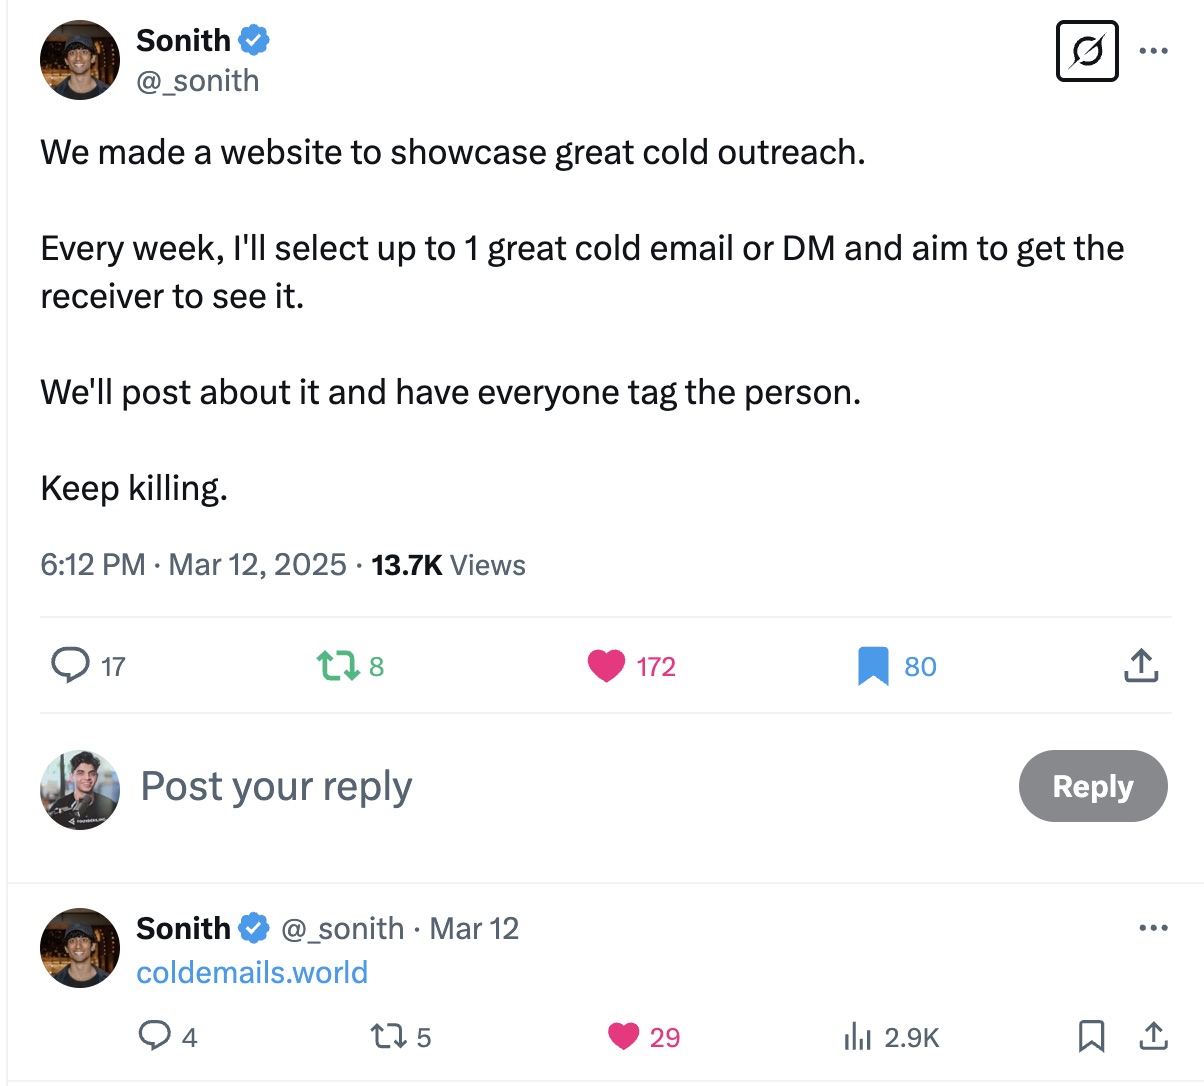Screen dimensions: 1204x1086
Task: Open the Grok analysis icon on the post
Action: coord(1086,51)
